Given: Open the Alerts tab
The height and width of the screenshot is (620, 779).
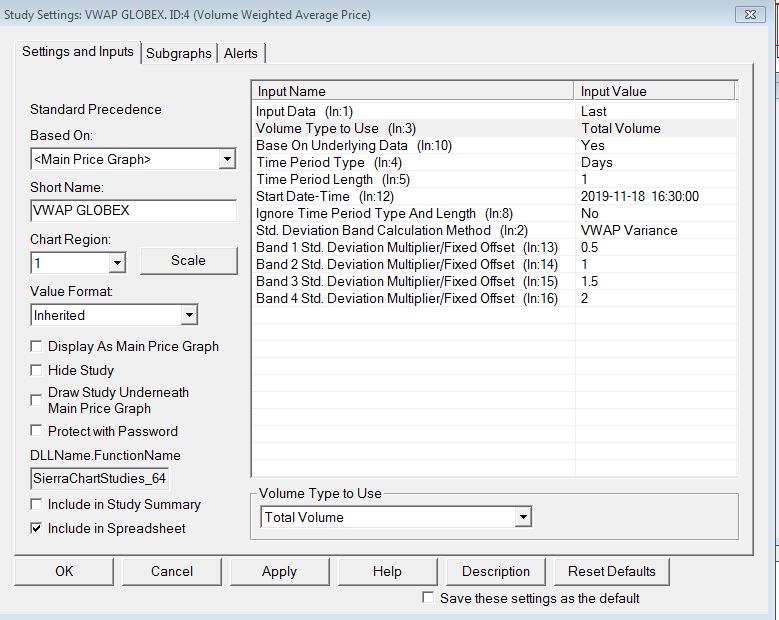Looking at the screenshot, I should tap(241, 53).
